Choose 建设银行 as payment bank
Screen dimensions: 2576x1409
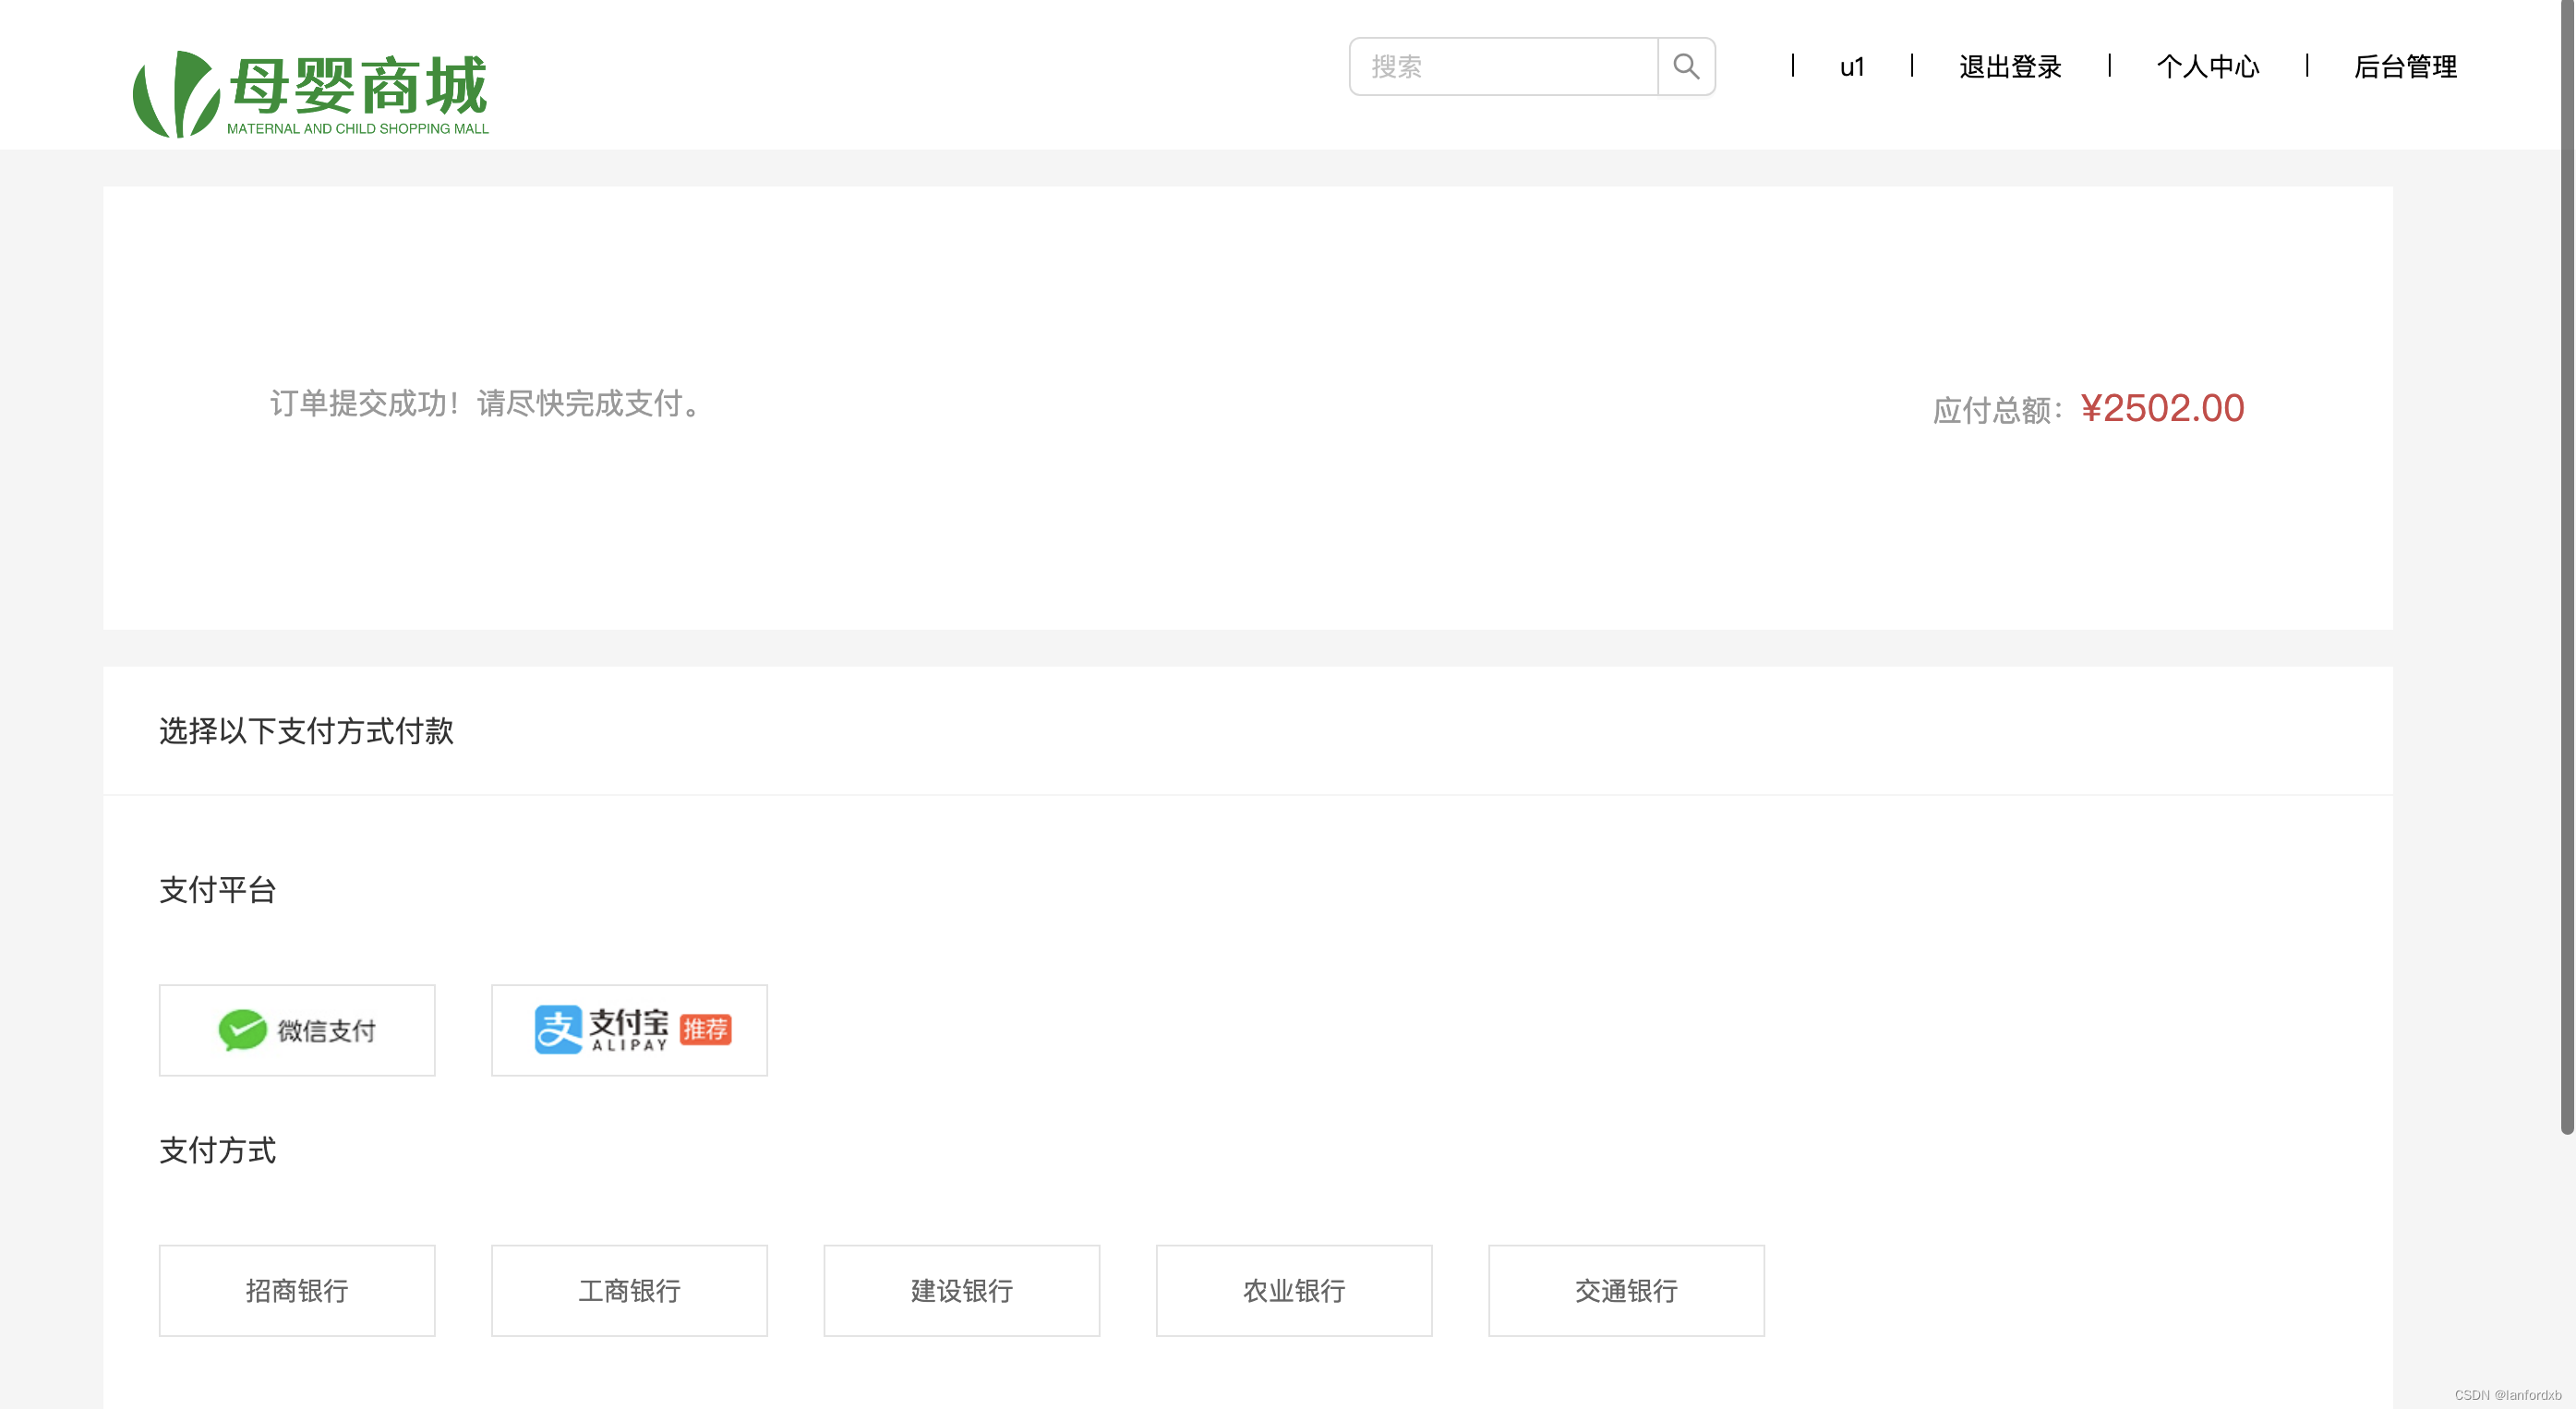coord(961,1290)
